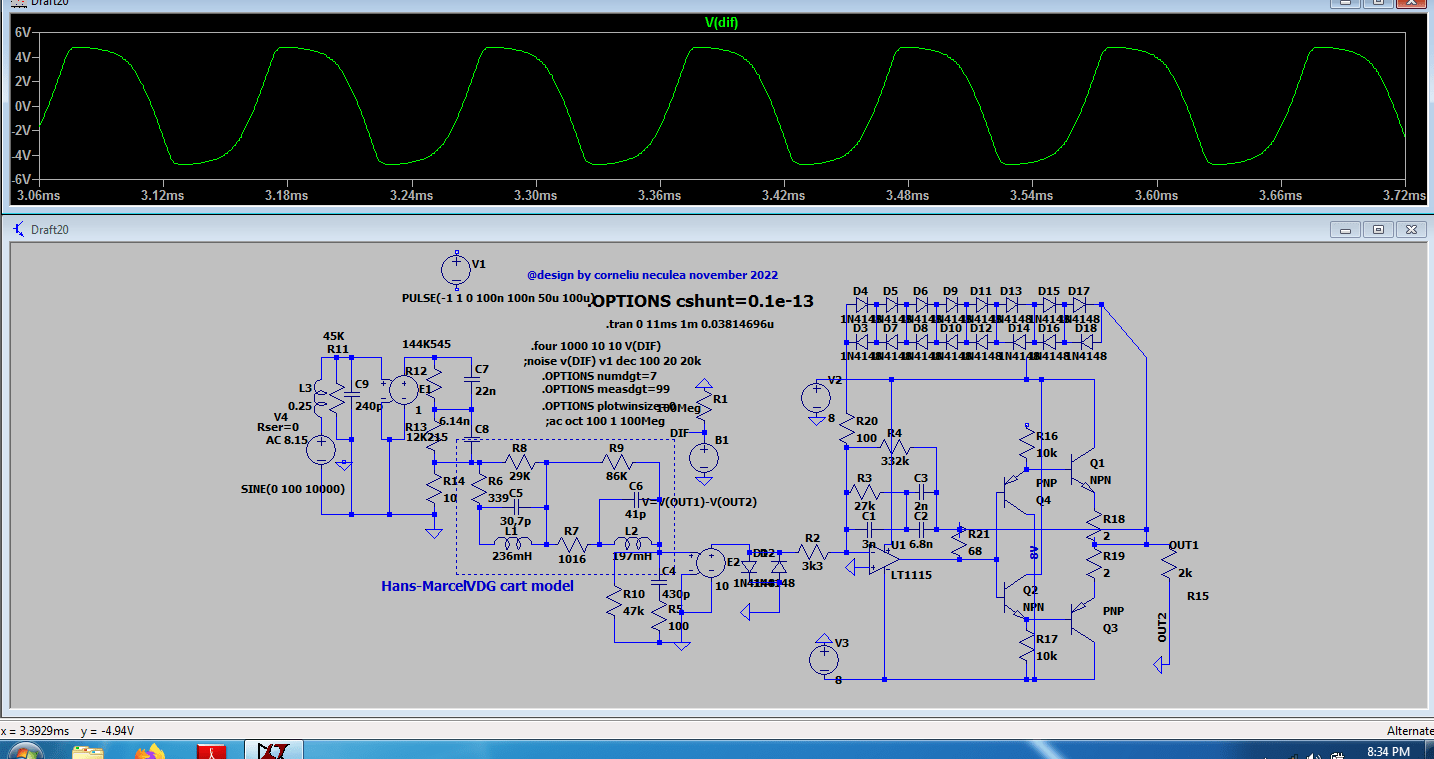
Task: Click the 6V label on vertical axis
Action: tap(23, 32)
